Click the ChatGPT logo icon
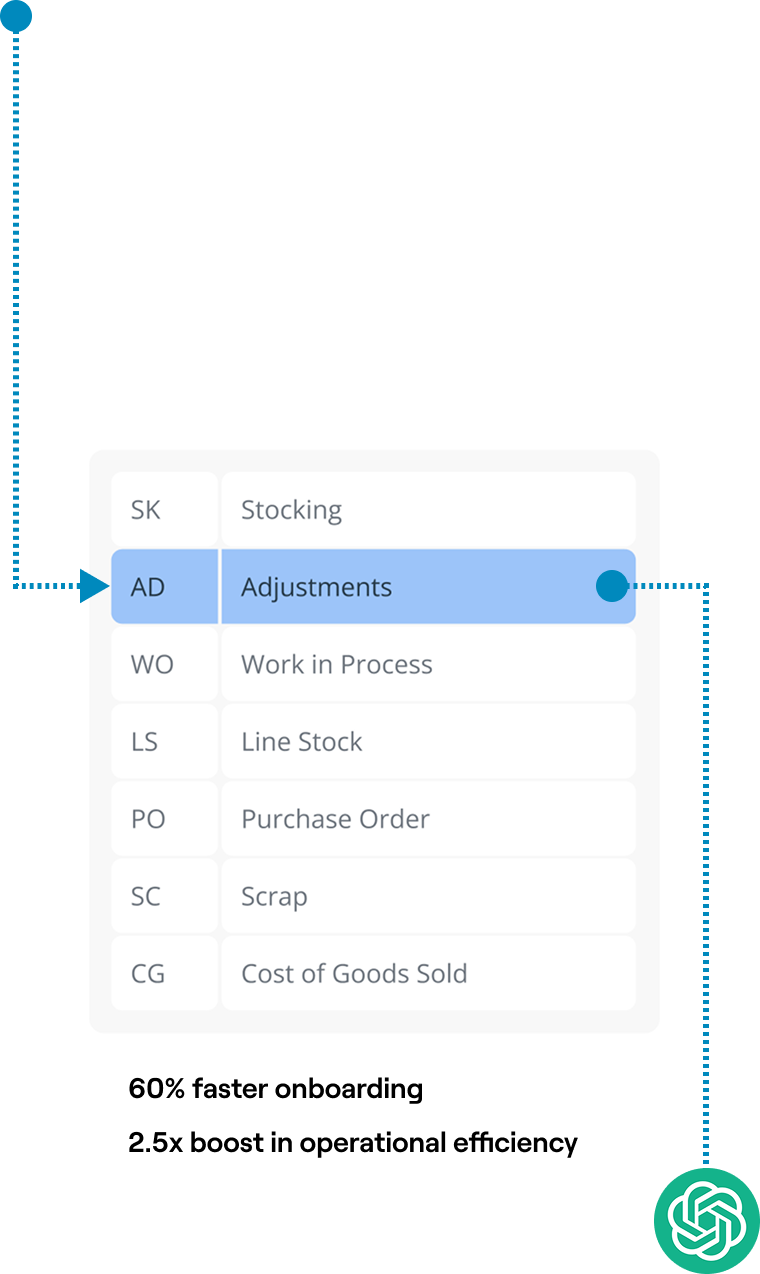Screen dimensions: 760x1274 [707, 1220]
